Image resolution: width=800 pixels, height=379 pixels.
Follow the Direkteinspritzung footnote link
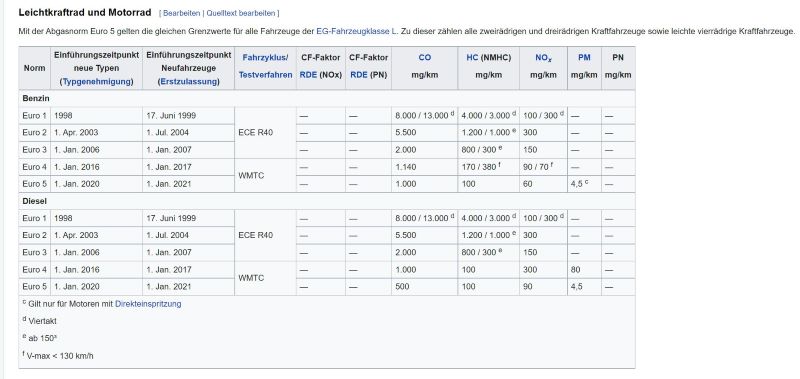[148, 304]
